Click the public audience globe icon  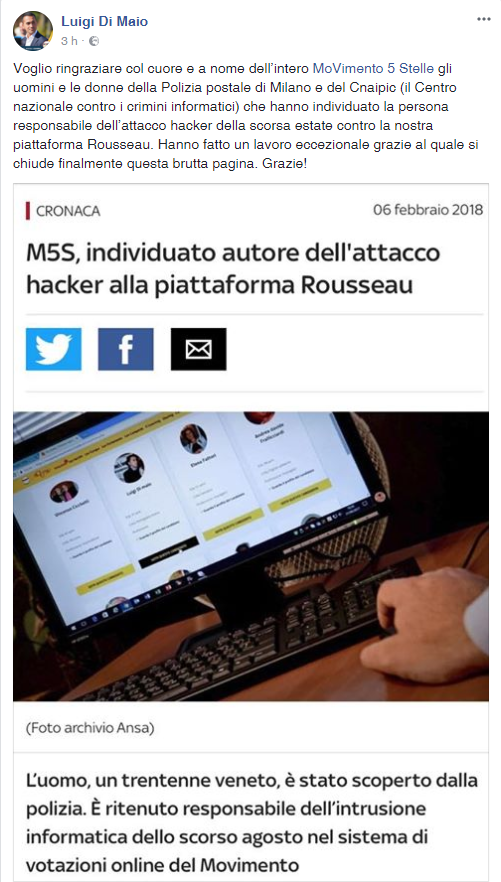point(94,41)
